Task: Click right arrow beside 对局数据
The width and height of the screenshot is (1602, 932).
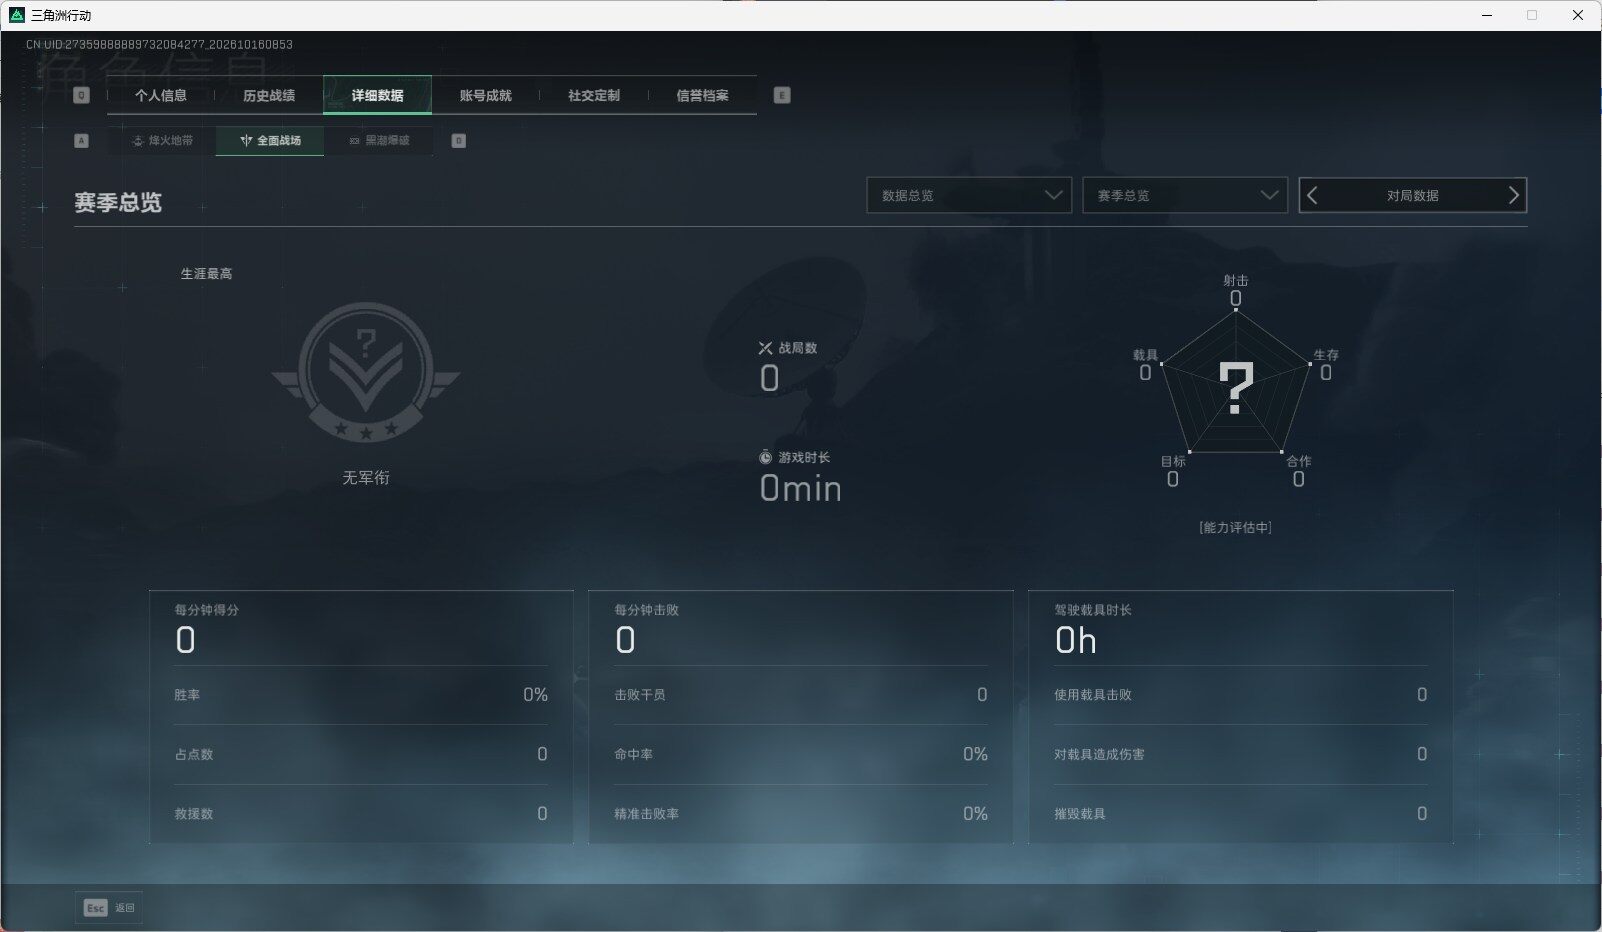Action: [x=1513, y=195]
